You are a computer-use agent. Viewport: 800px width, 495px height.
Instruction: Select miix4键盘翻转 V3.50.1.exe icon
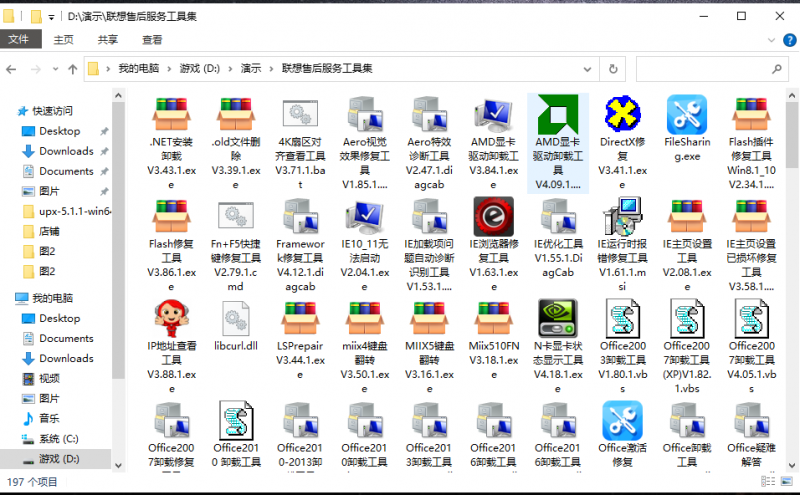pos(364,318)
